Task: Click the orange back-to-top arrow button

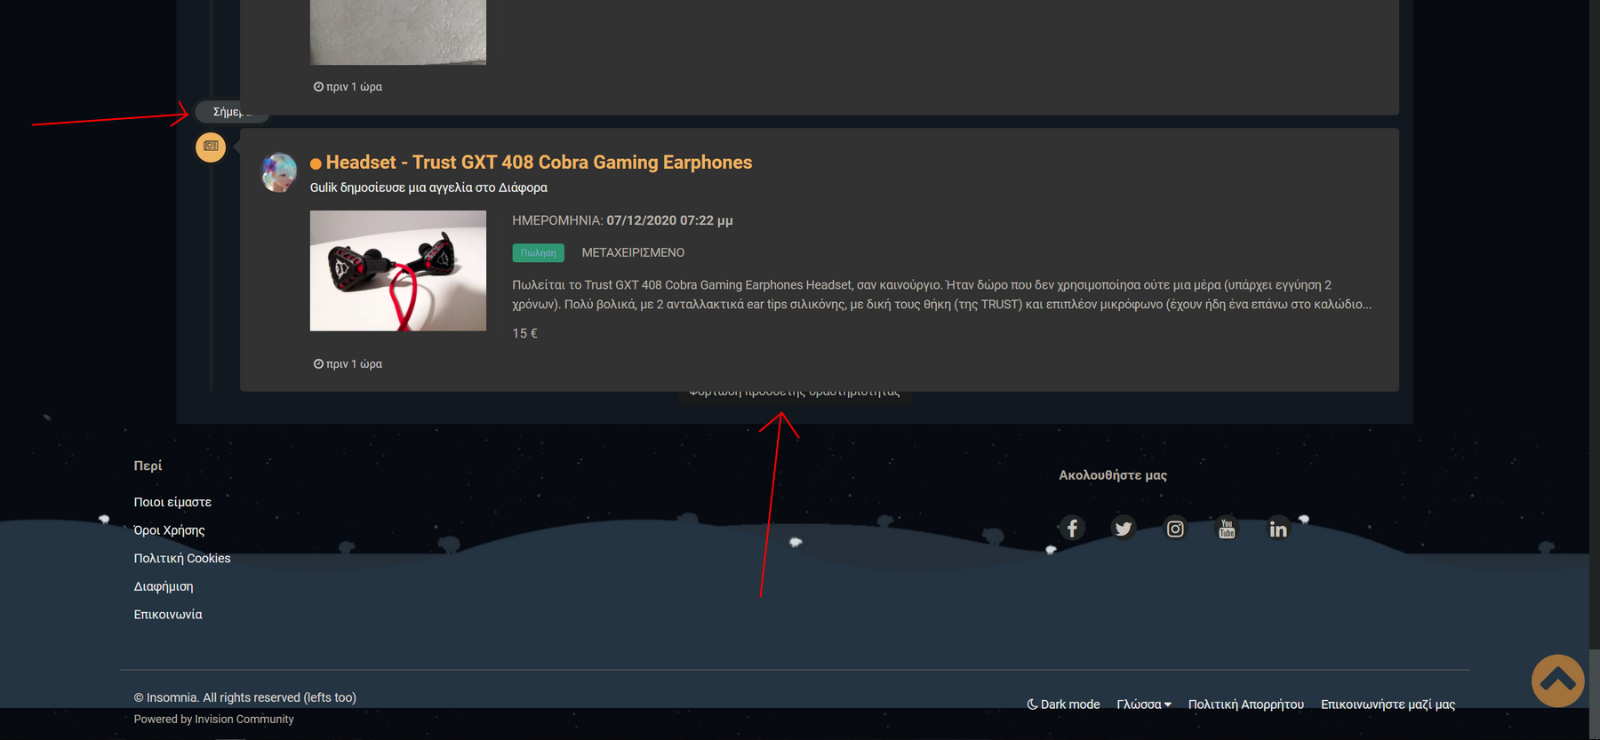Action: click(x=1558, y=680)
